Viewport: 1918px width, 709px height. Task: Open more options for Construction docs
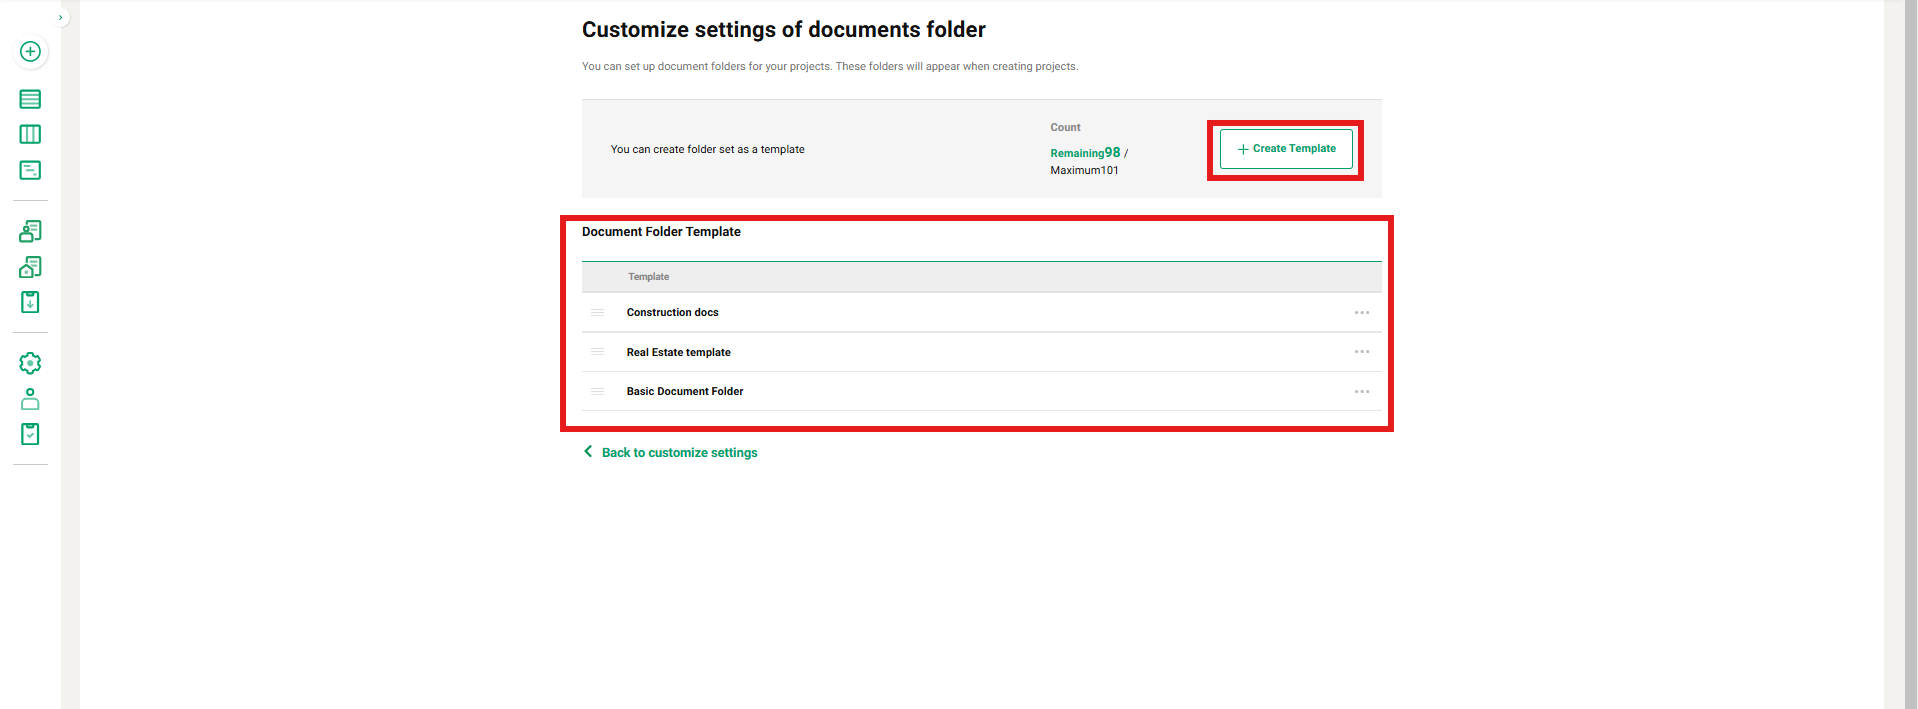pos(1361,313)
